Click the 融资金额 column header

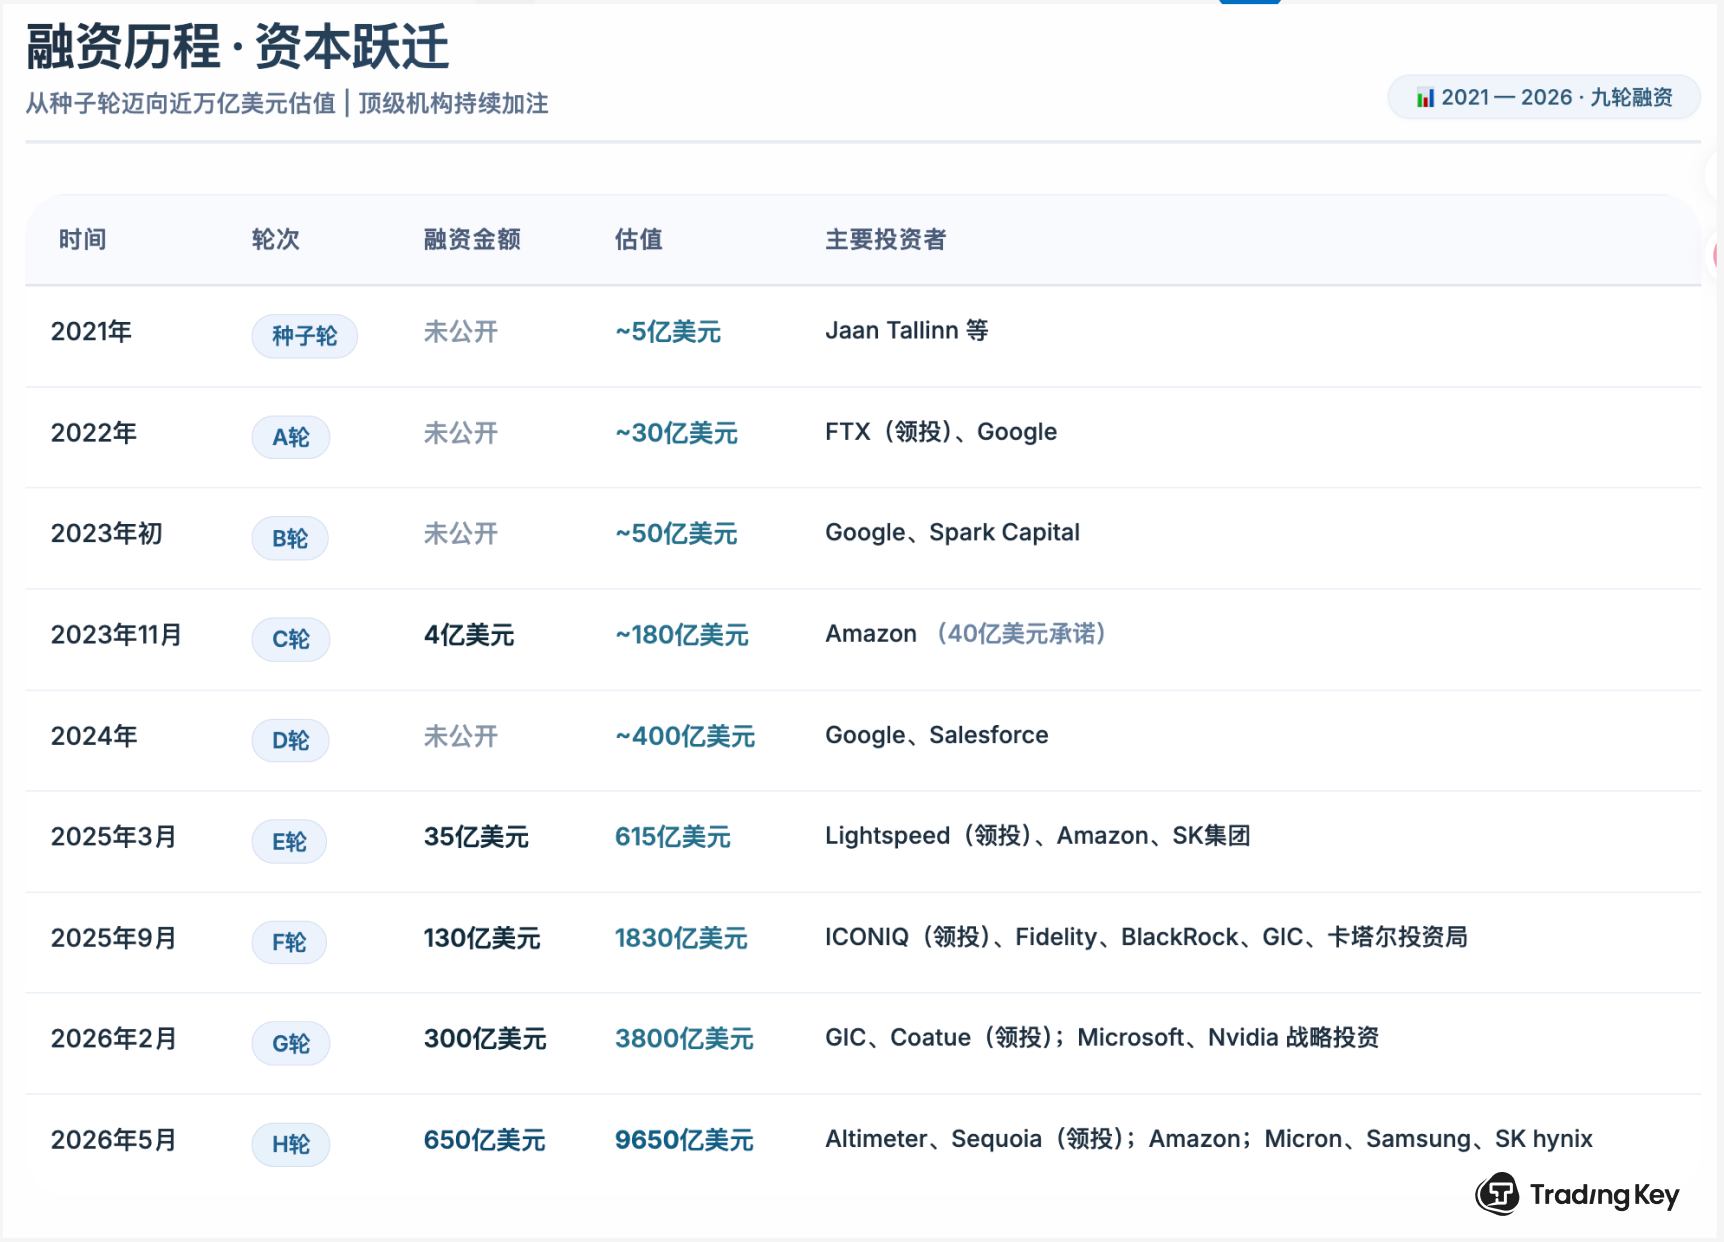click(472, 239)
